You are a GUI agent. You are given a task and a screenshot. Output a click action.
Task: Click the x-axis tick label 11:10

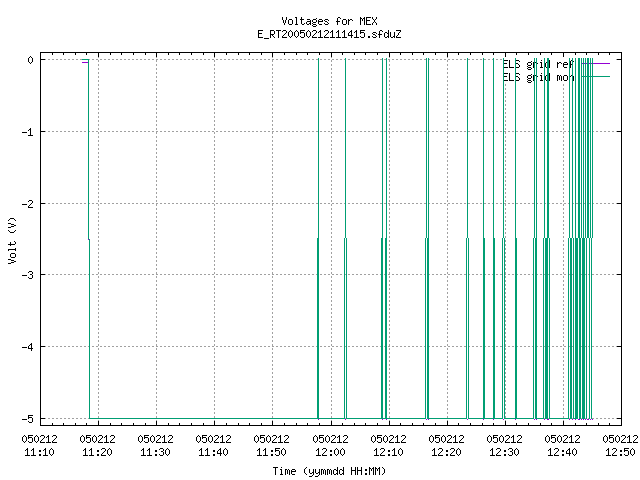point(39,452)
